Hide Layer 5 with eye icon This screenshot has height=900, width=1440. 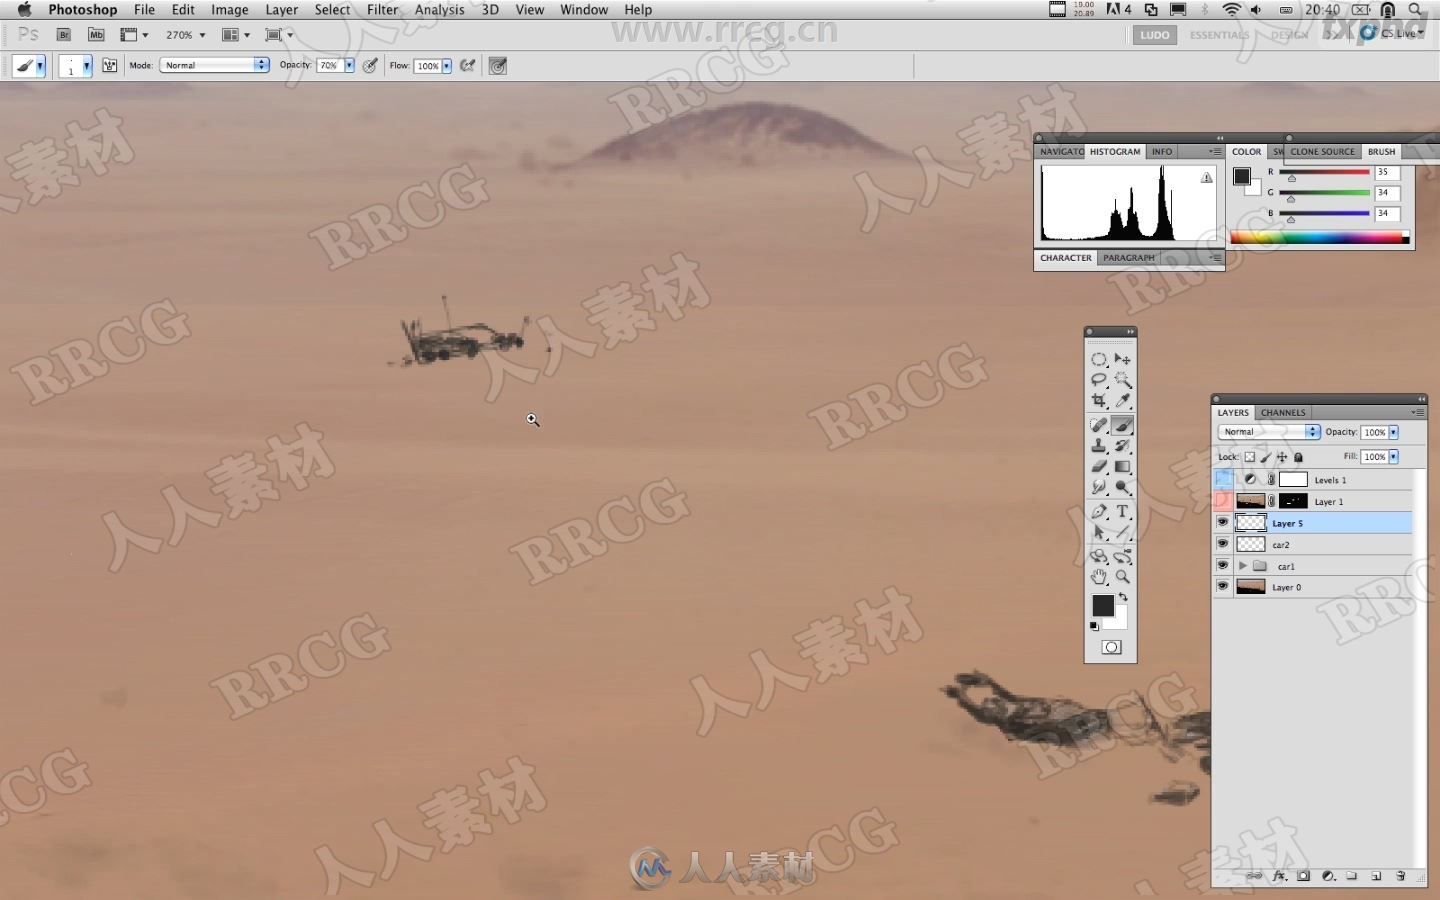1223,523
